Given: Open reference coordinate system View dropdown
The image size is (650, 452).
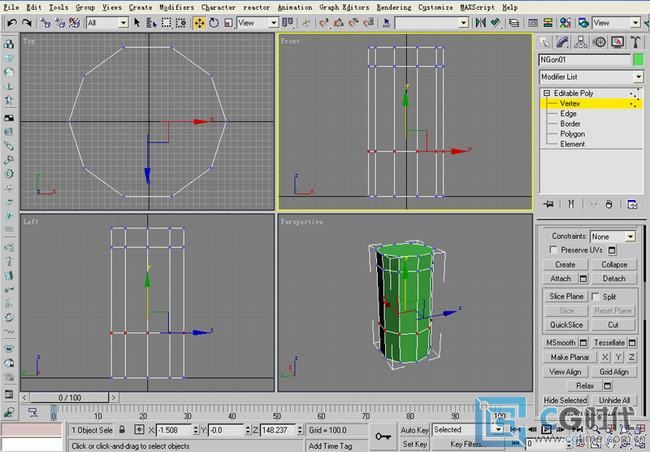Looking at the screenshot, I should [257, 23].
